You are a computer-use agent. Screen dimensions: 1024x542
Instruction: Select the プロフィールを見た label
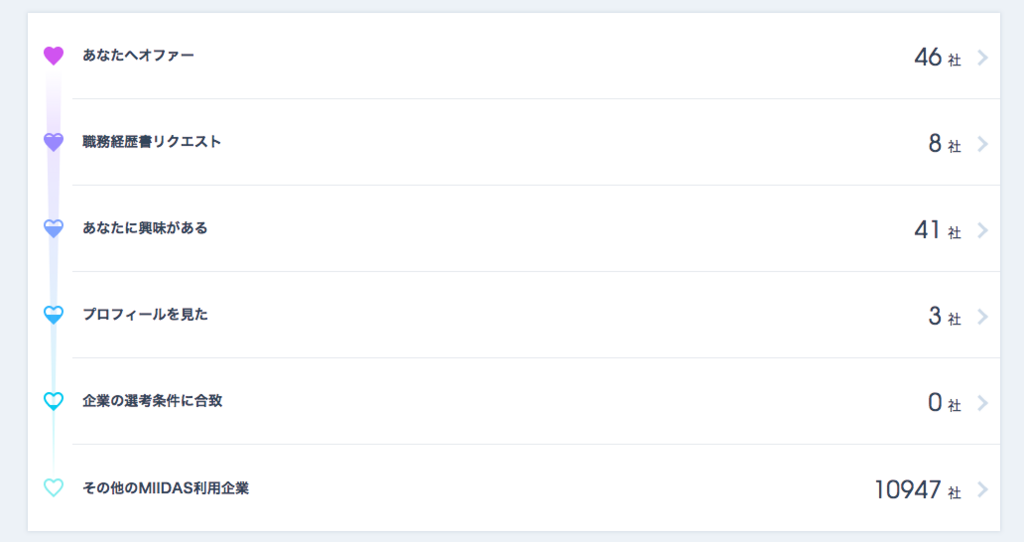click(145, 315)
